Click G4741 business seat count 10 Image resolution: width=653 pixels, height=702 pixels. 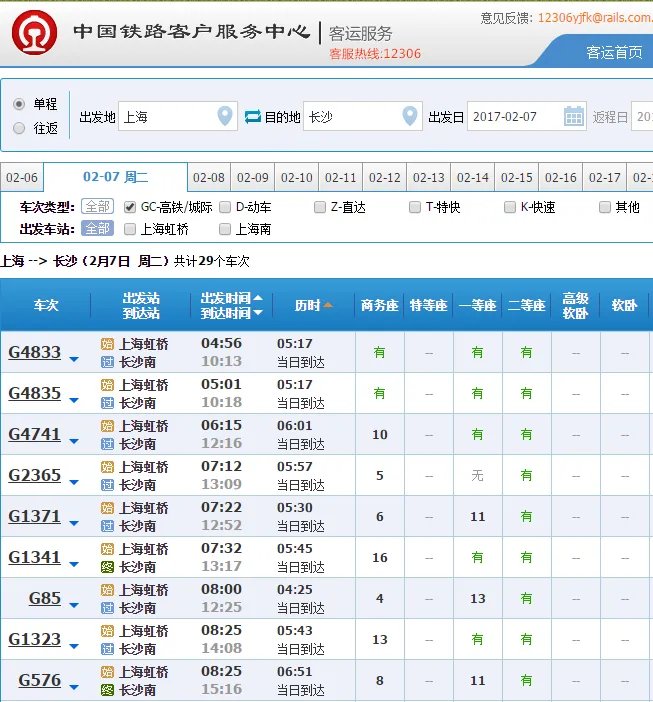click(x=380, y=435)
